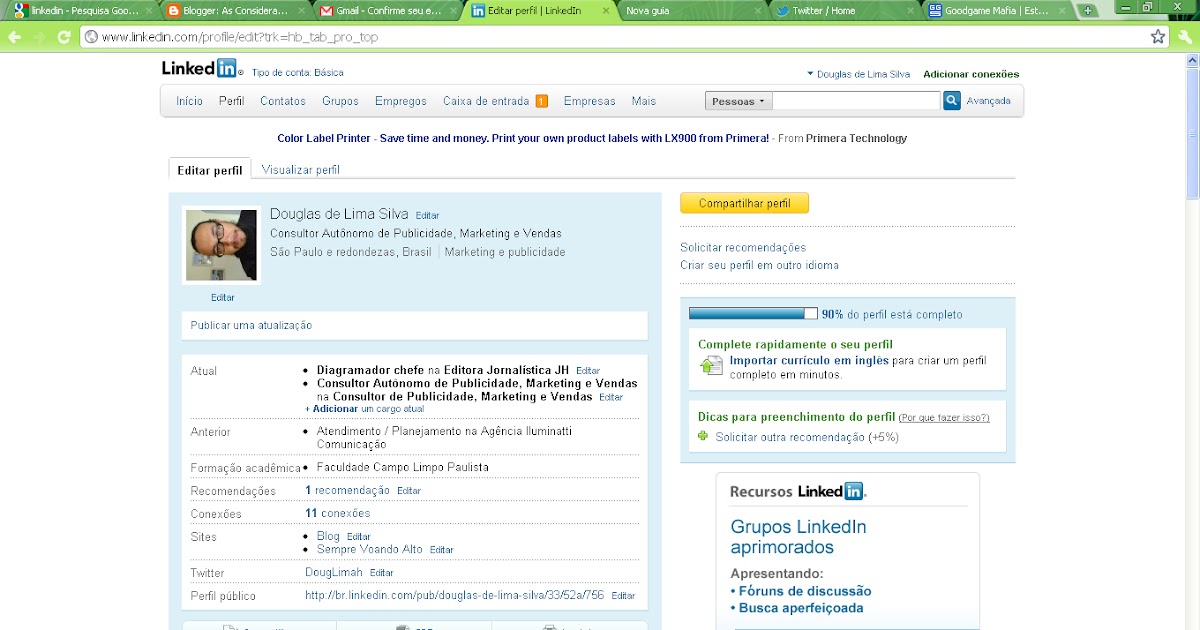Viewport: 1200px width, 630px height.
Task: Click the green plus icon beside Solicitar outra recomendação
Action: click(x=703, y=437)
